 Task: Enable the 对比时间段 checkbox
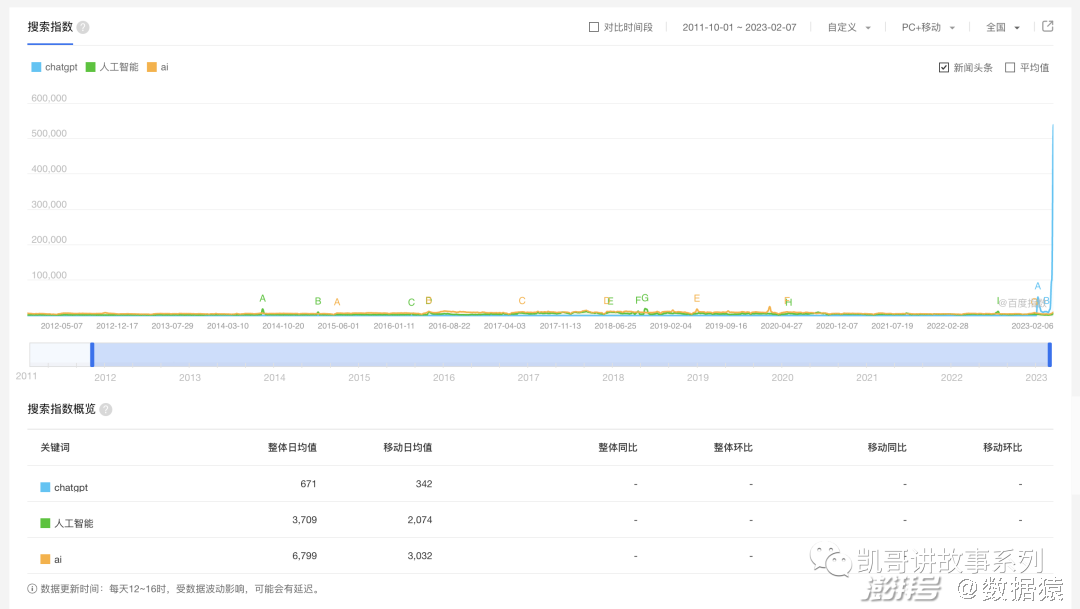(x=594, y=27)
